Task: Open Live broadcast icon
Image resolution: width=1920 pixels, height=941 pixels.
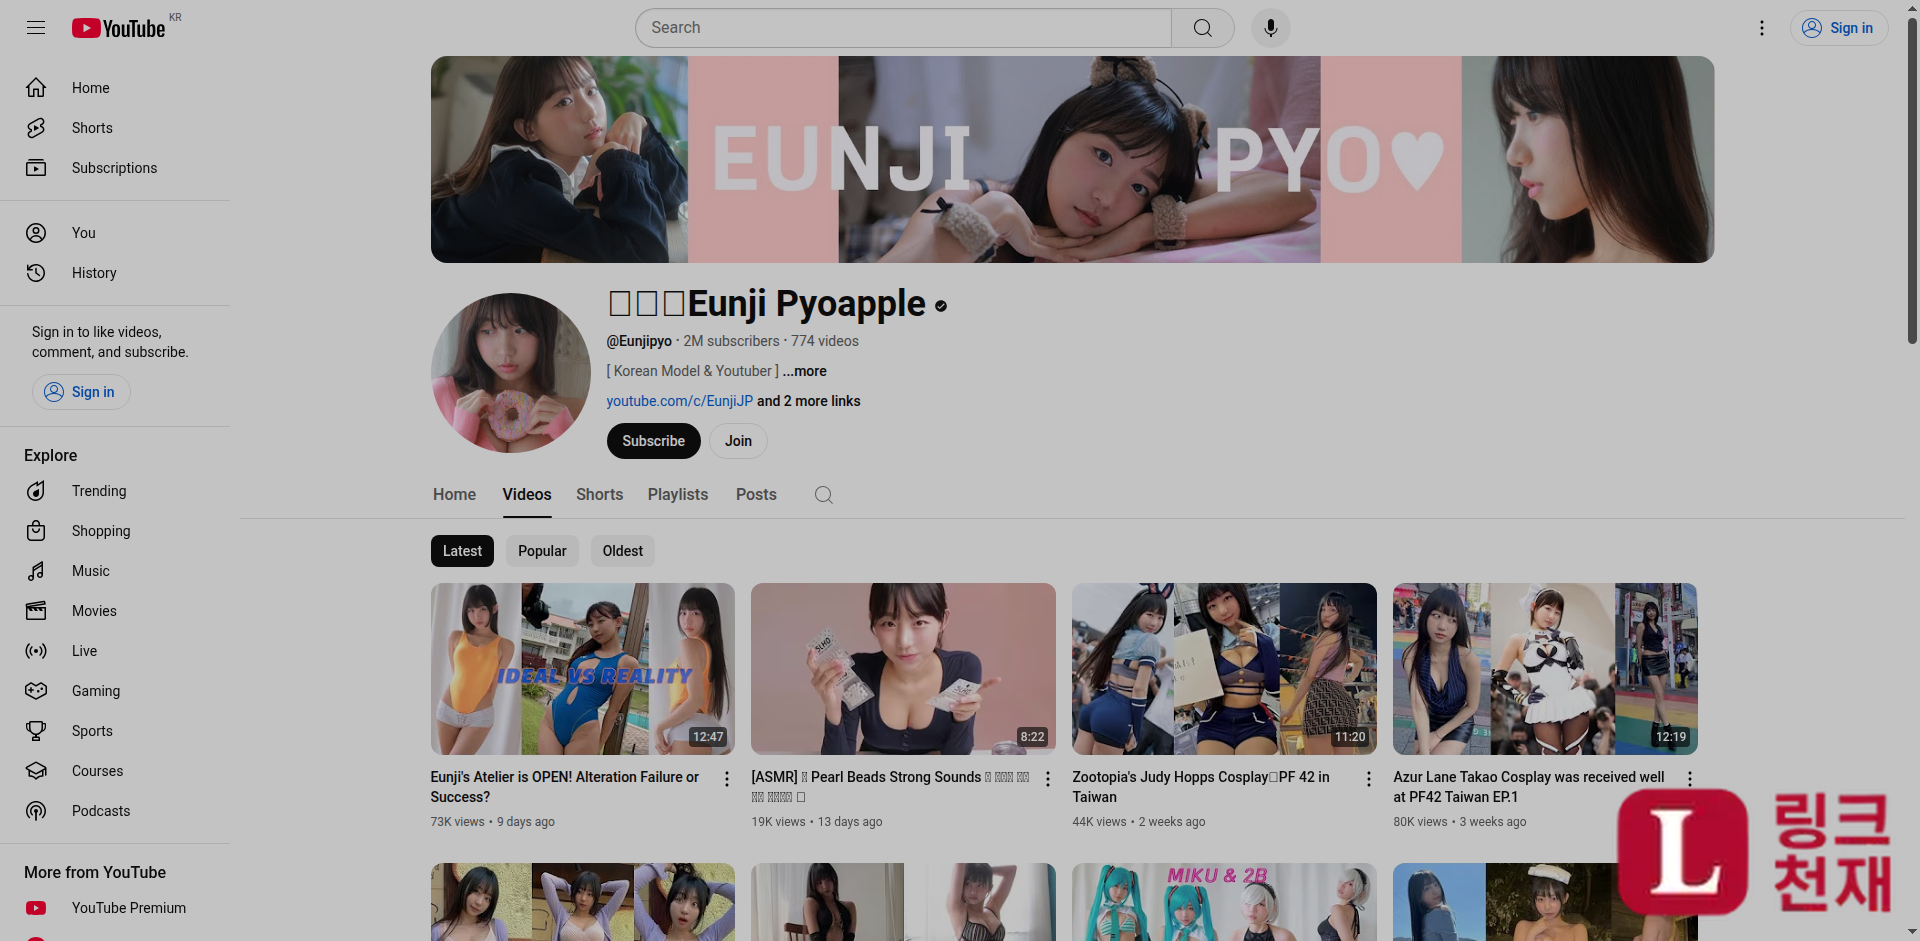Action: (x=36, y=651)
